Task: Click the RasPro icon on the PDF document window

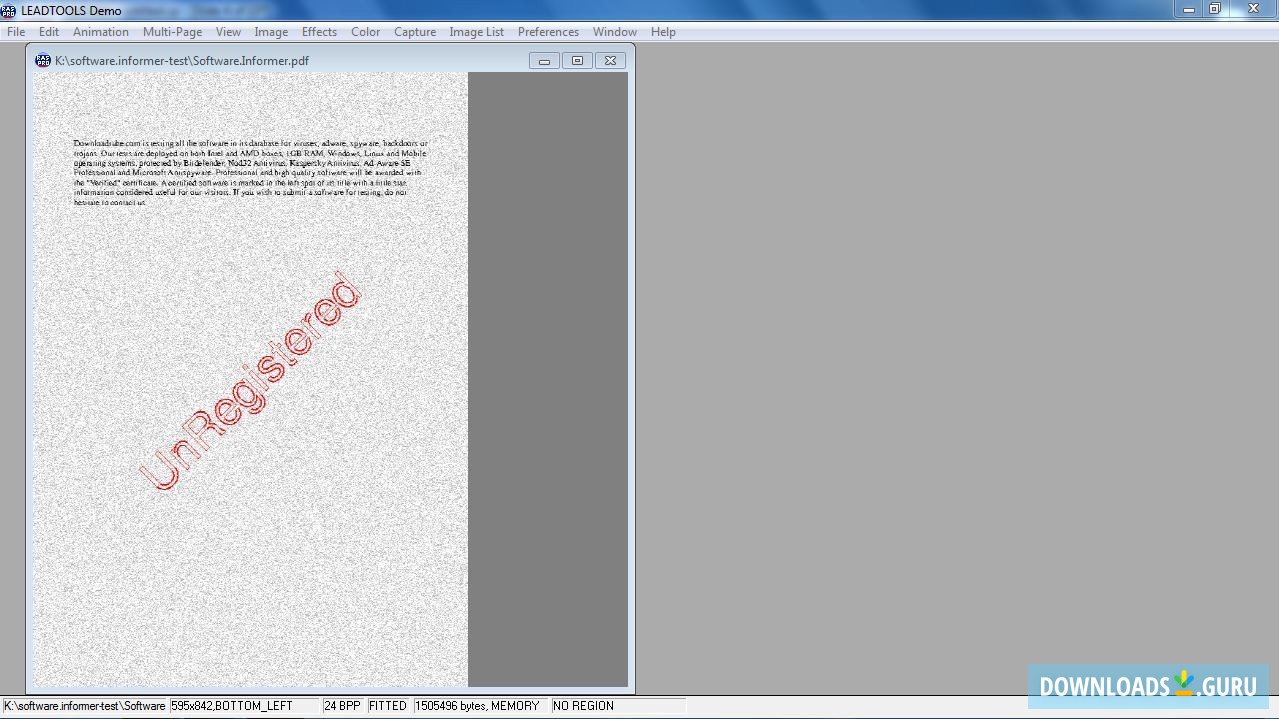Action: click(43, 60)
